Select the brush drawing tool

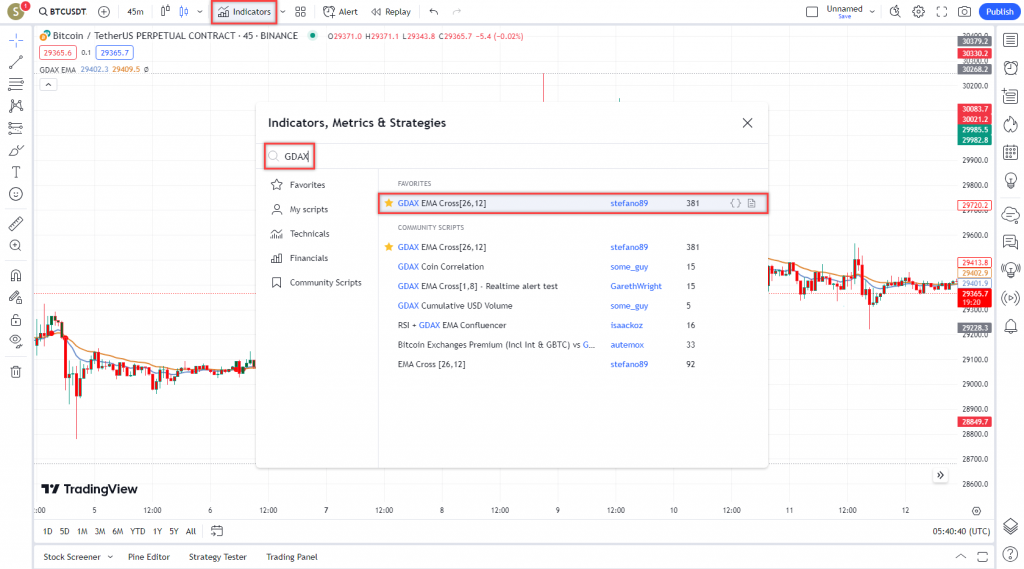click(x=16, y=150)
